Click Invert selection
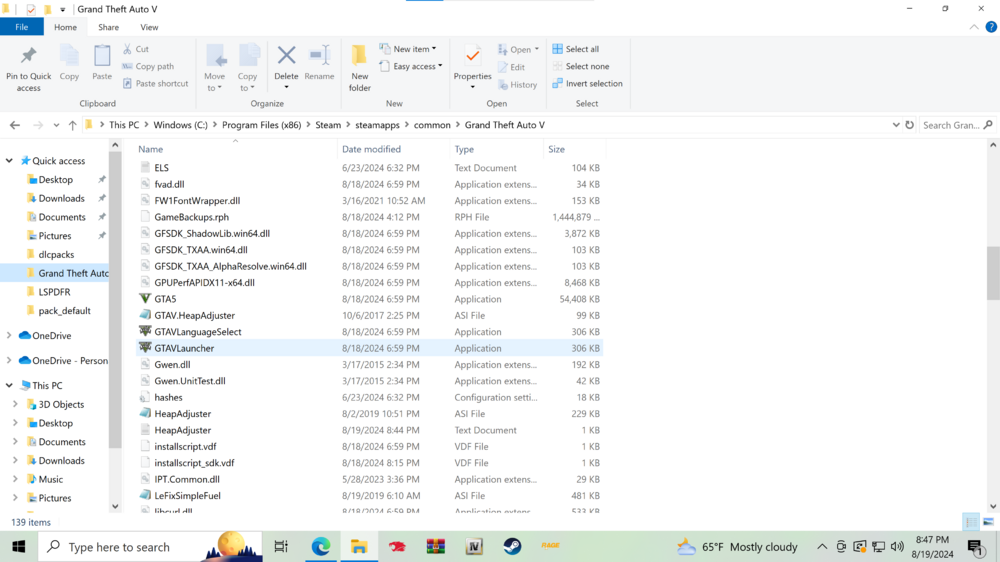This screenshot has height=562, width=1000. pos(587,84)
